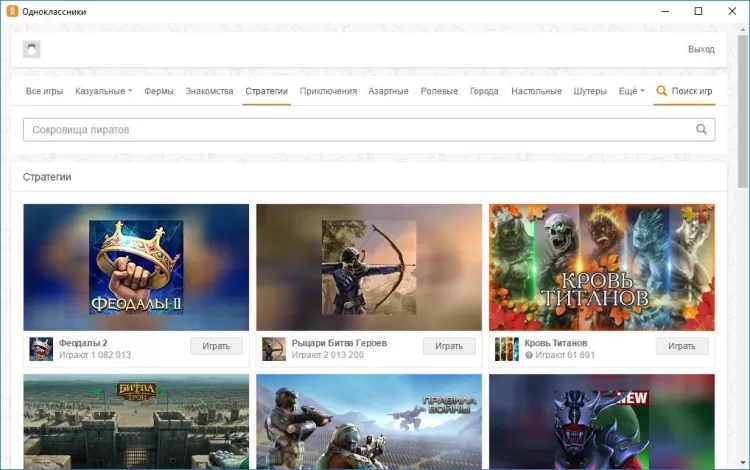Click the user avatar icon in header
The image size is (750, 470).
click(x=32, y=49)
